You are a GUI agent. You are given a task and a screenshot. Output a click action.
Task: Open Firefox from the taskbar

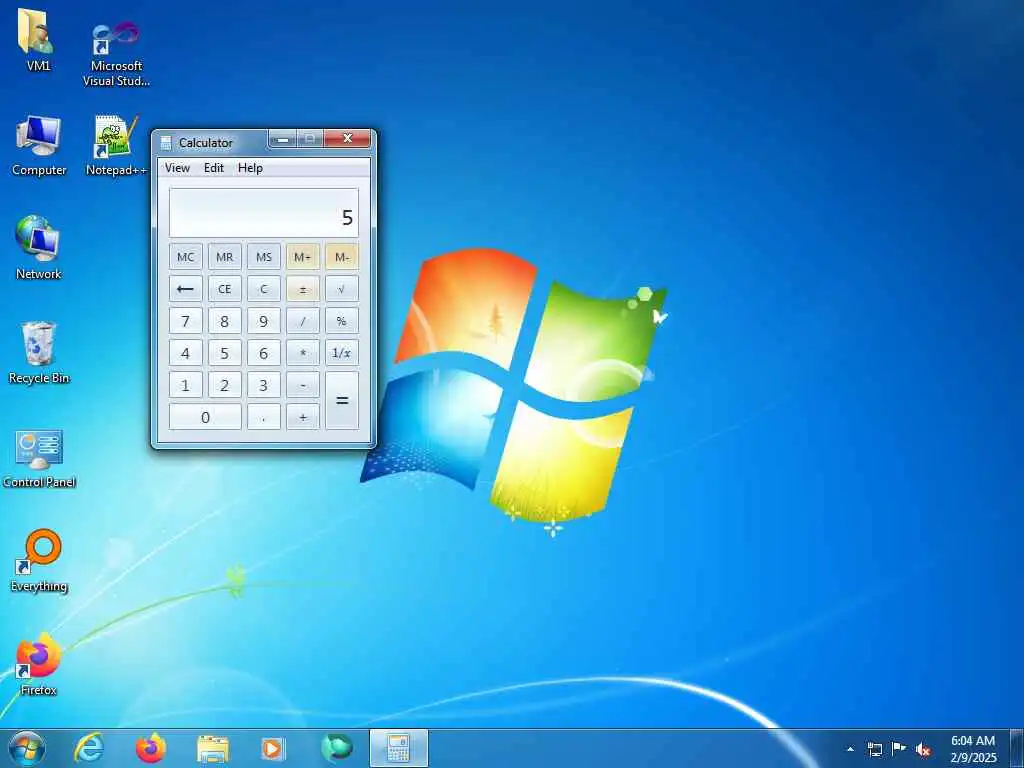(x=151, y=748)
